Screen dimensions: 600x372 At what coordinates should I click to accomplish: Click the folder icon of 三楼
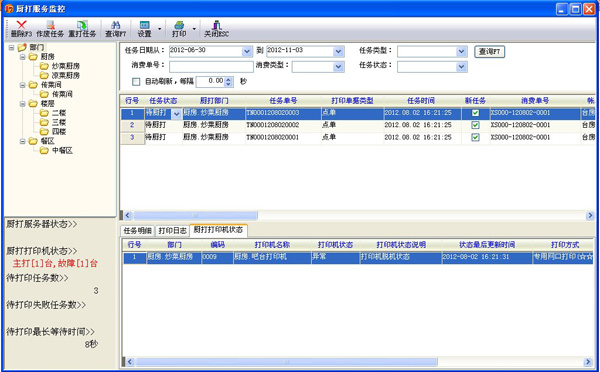pyautogui.click(x=44, y=122)
